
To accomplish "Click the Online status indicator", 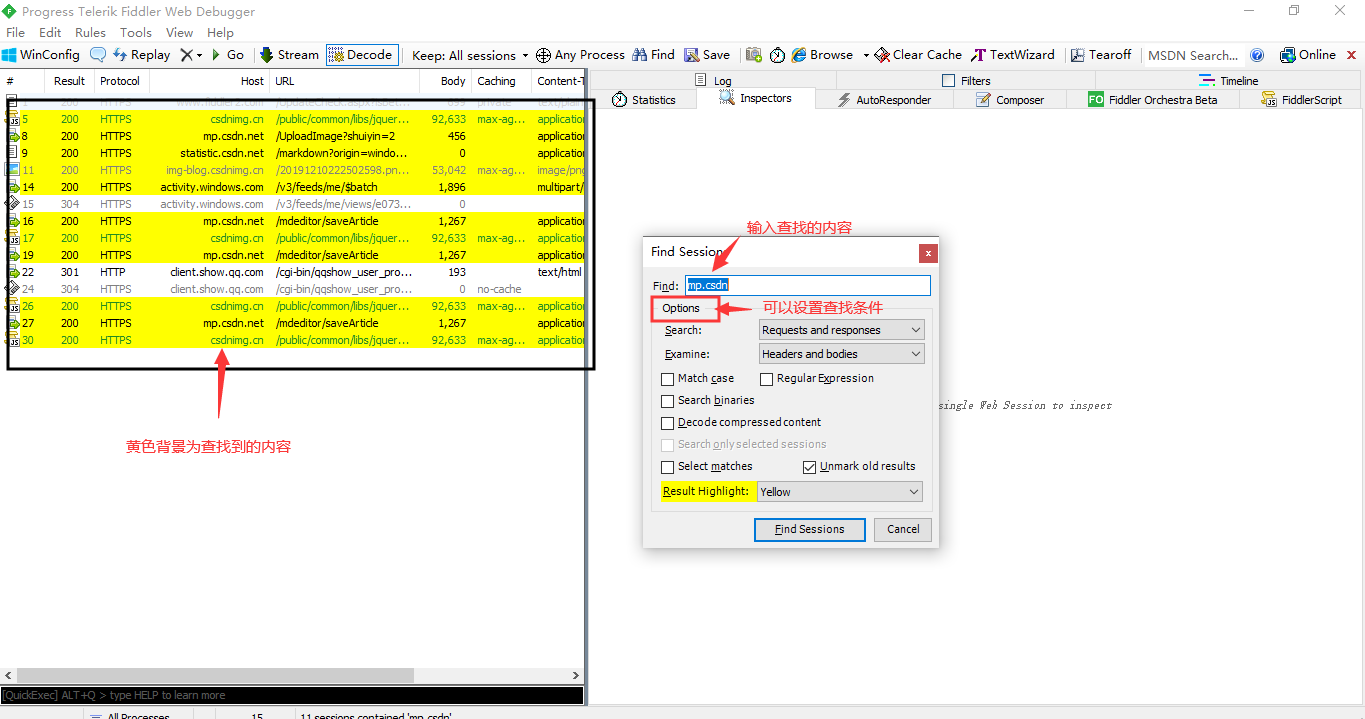I will pyautogui.click(x=1308, y=55).
